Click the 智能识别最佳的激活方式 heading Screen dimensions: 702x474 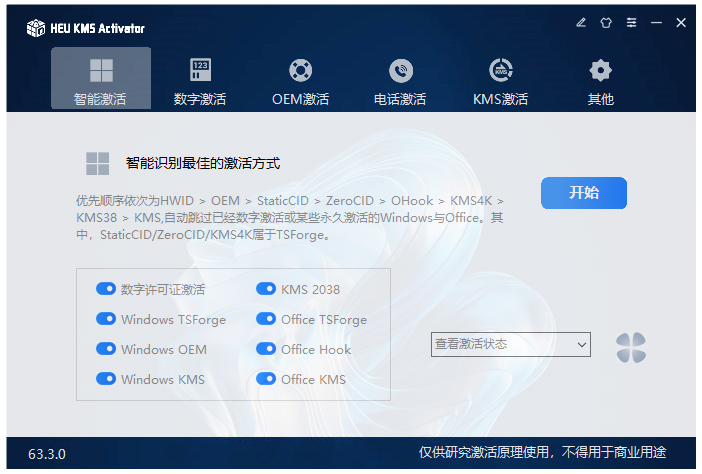click(203, 163)
